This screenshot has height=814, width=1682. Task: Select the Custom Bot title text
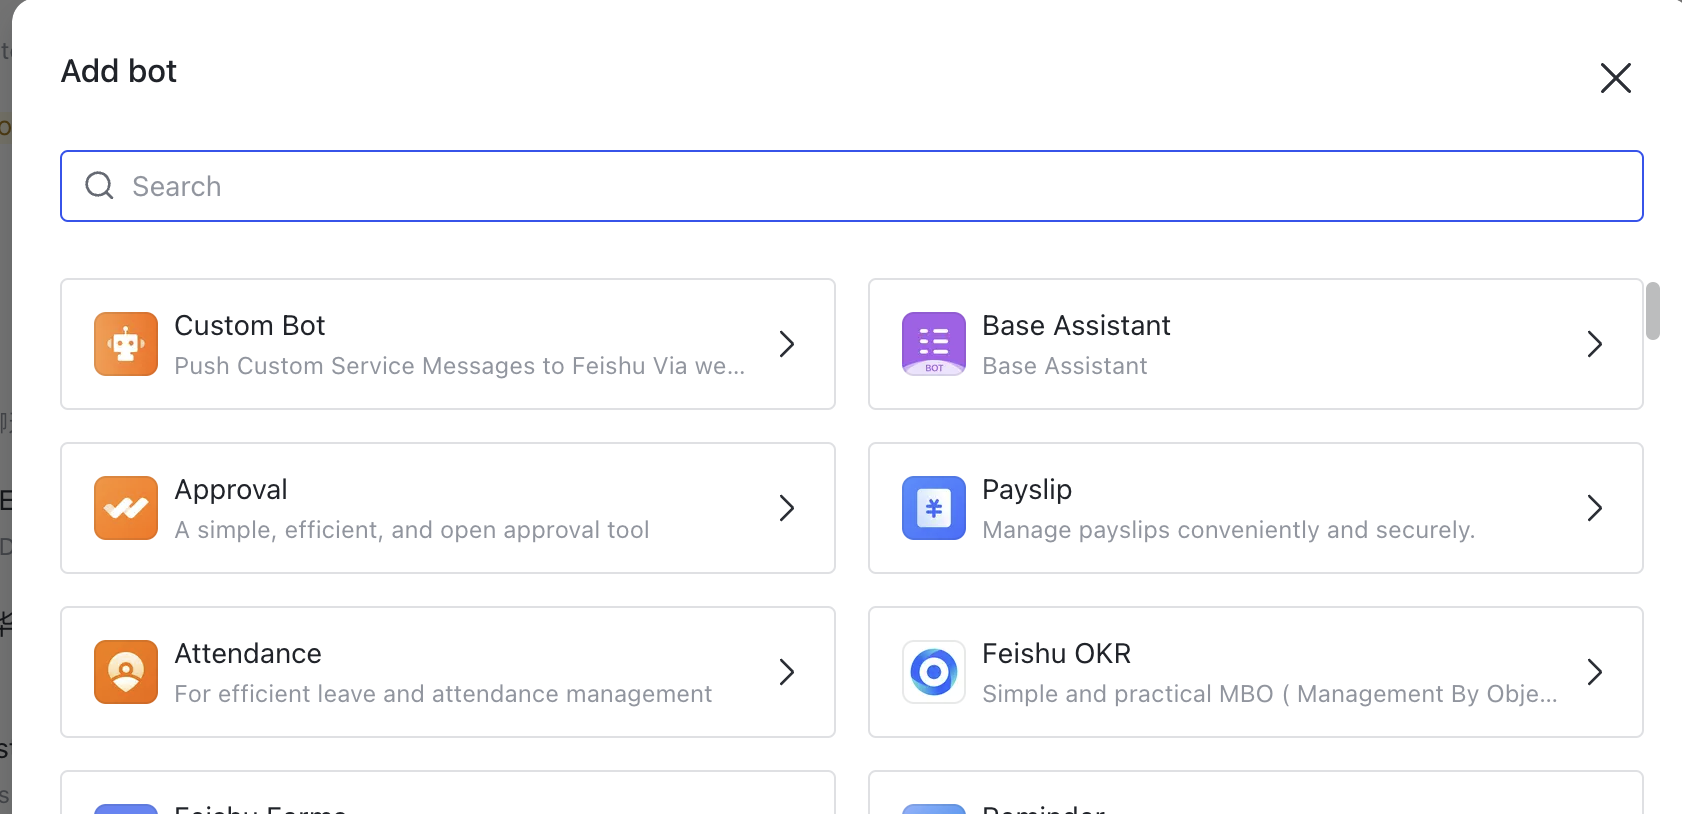pyautogui.click(x=250, y=325)
